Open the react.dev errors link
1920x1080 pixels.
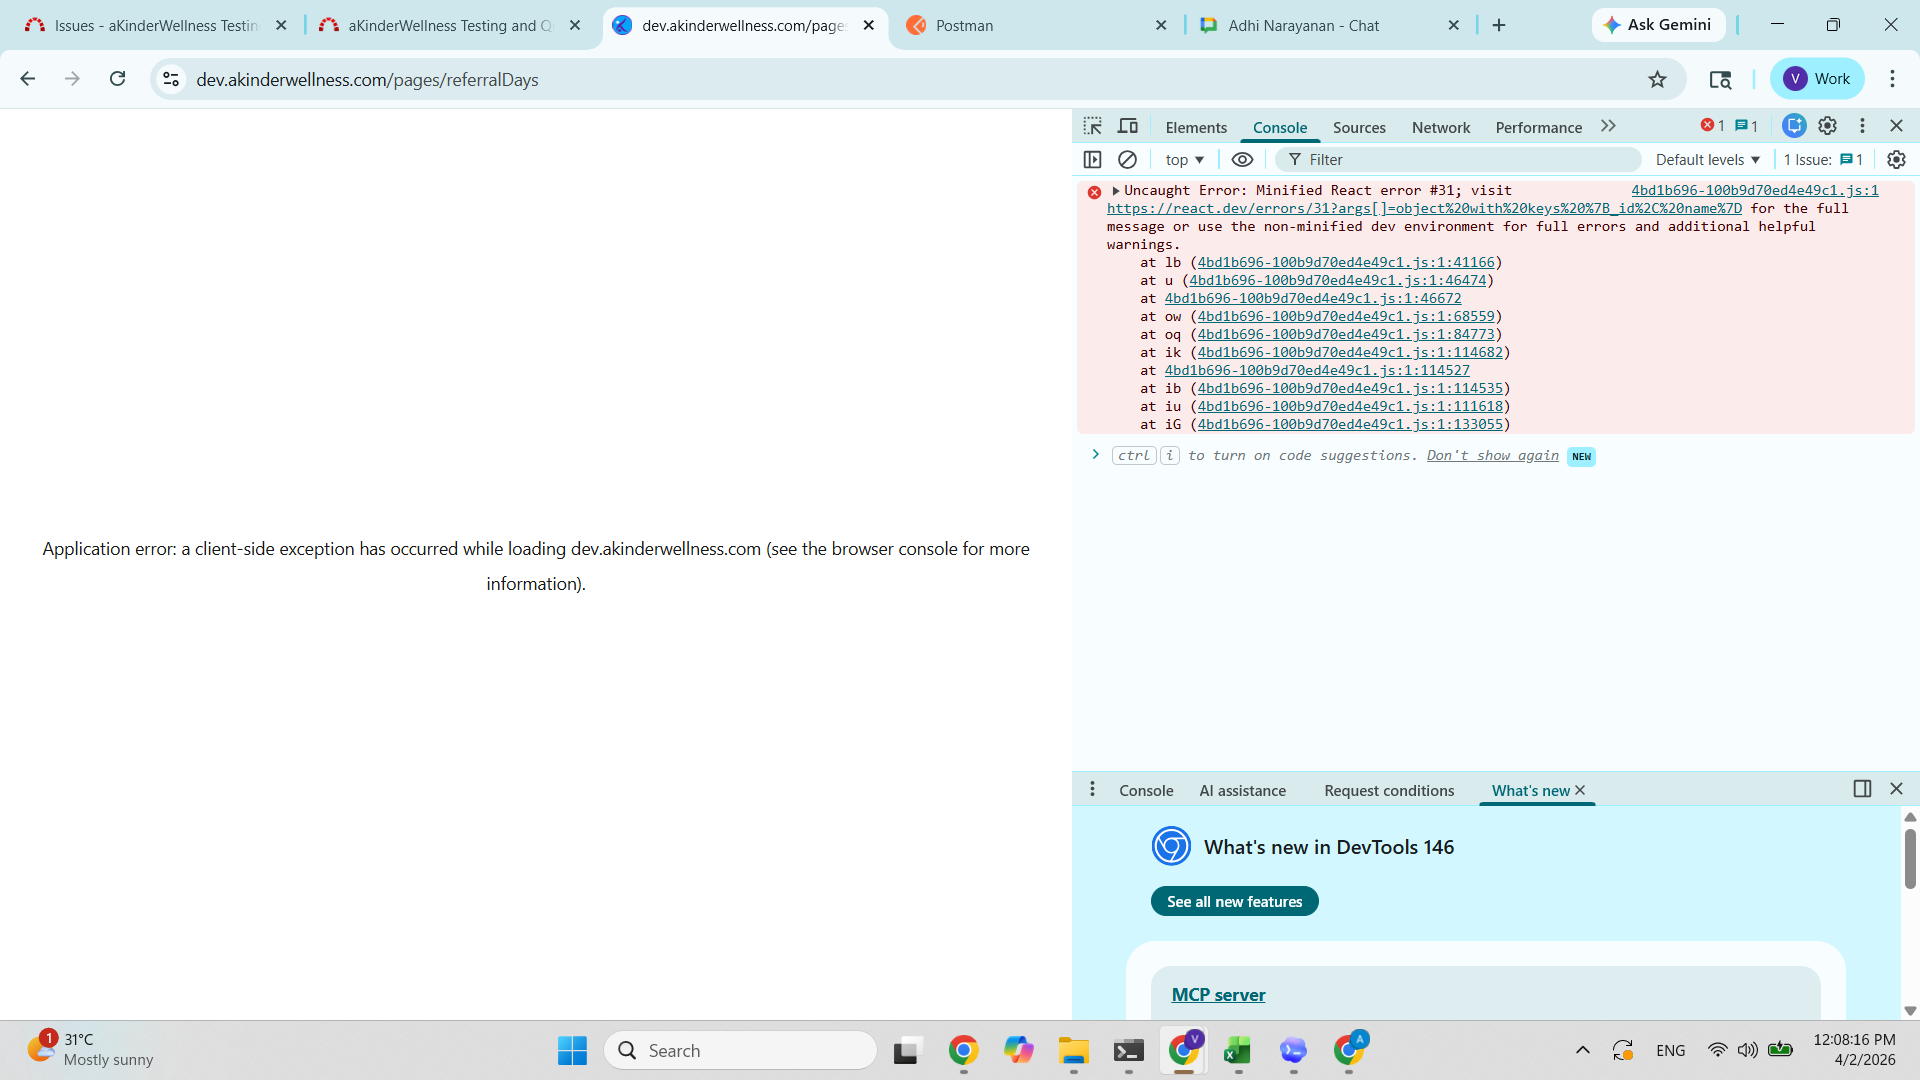pos(1423,208)
